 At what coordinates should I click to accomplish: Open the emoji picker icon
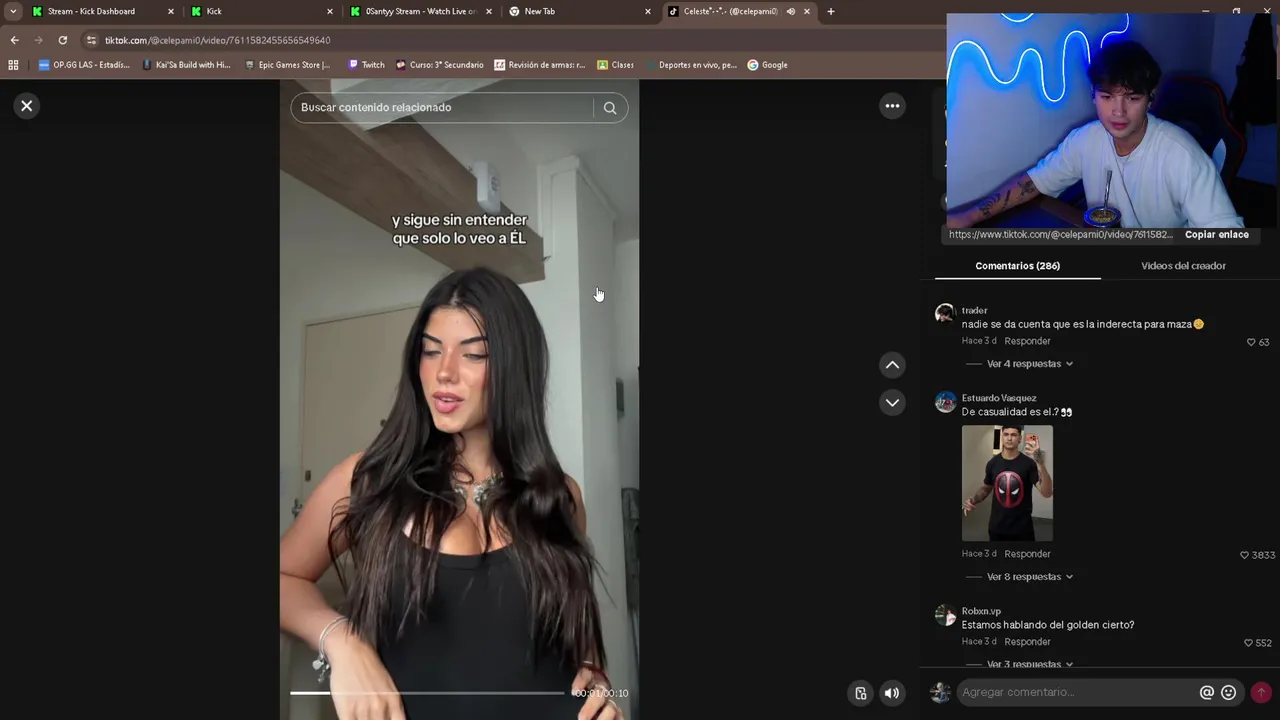1229,692
